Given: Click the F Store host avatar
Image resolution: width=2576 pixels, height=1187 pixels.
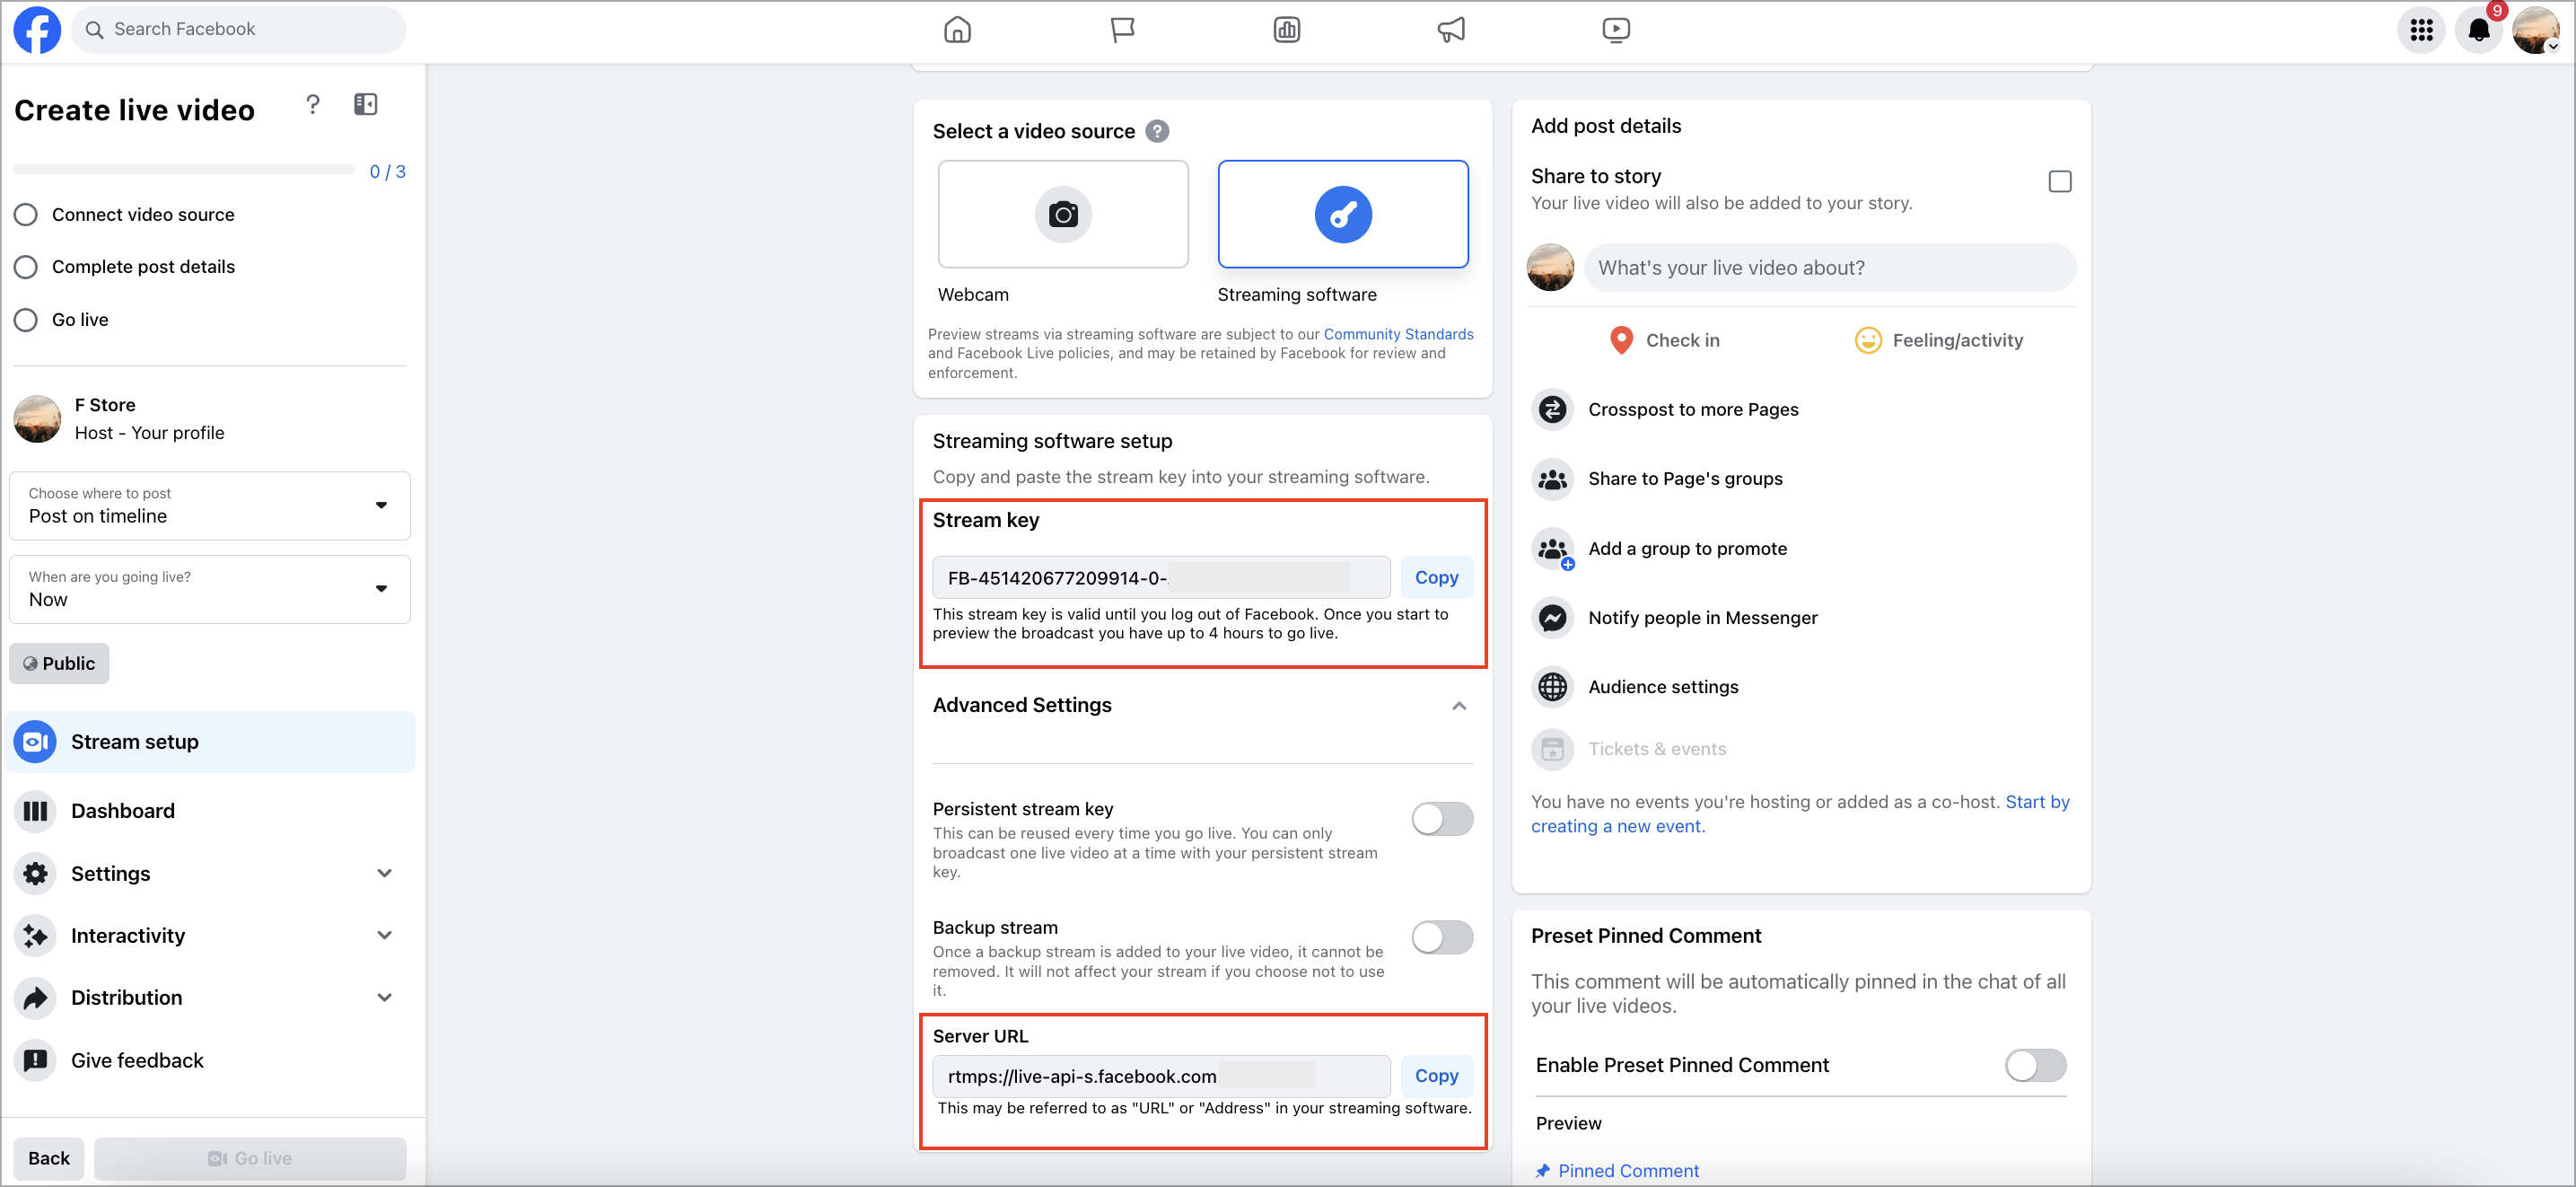Looking at the screenshot, I should tap(37, 418).
